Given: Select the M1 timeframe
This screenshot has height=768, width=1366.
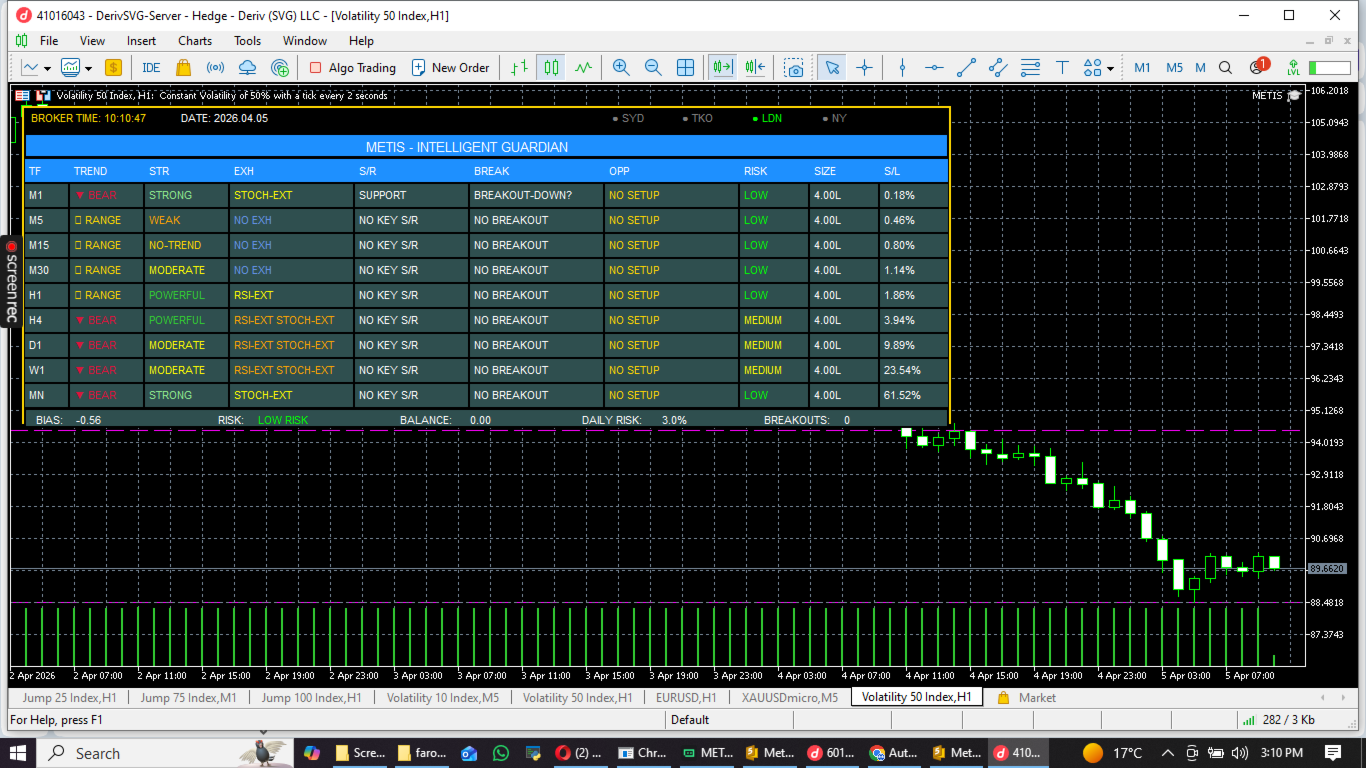Looking at the screenshot, I should (x=1142, y=68).
